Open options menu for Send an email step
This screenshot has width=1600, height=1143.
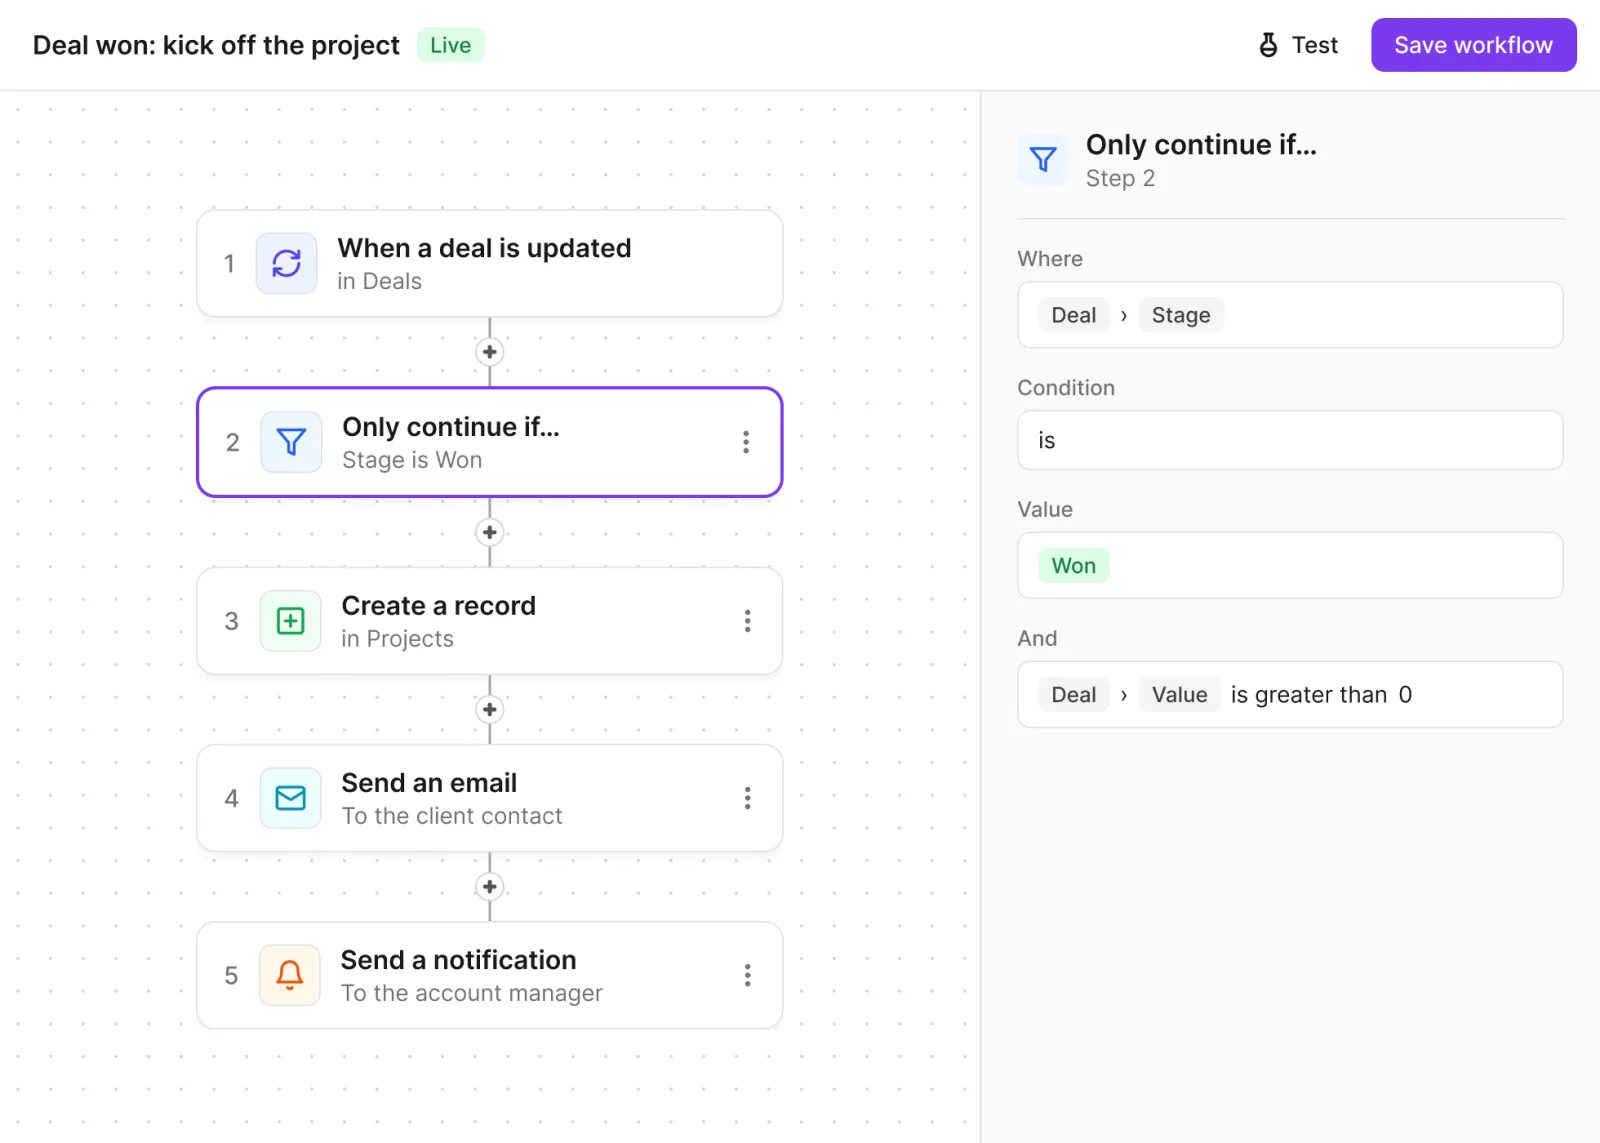[x=747, y=798]
